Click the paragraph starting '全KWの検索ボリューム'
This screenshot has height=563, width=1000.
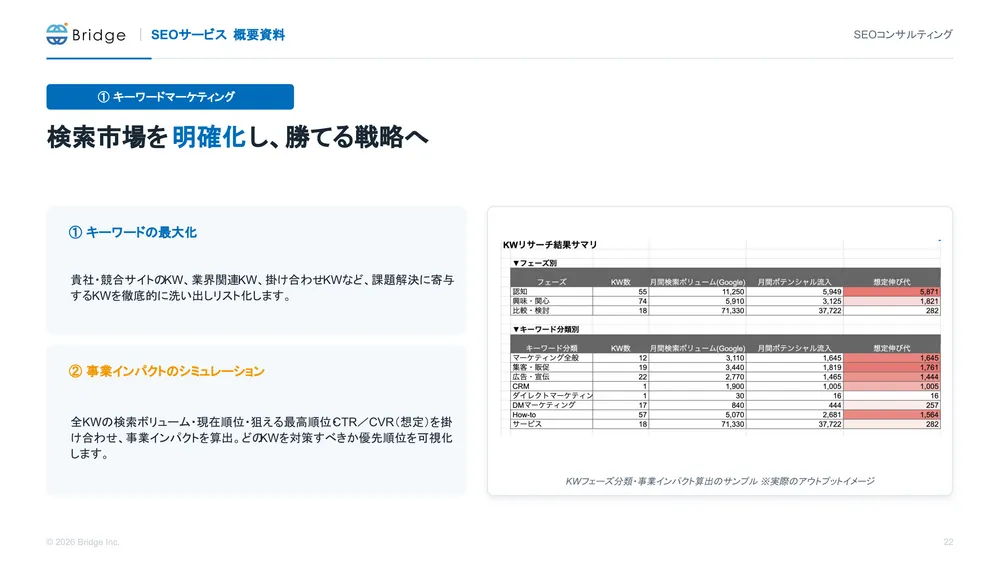pyautogui.click(x=261, y=437)
